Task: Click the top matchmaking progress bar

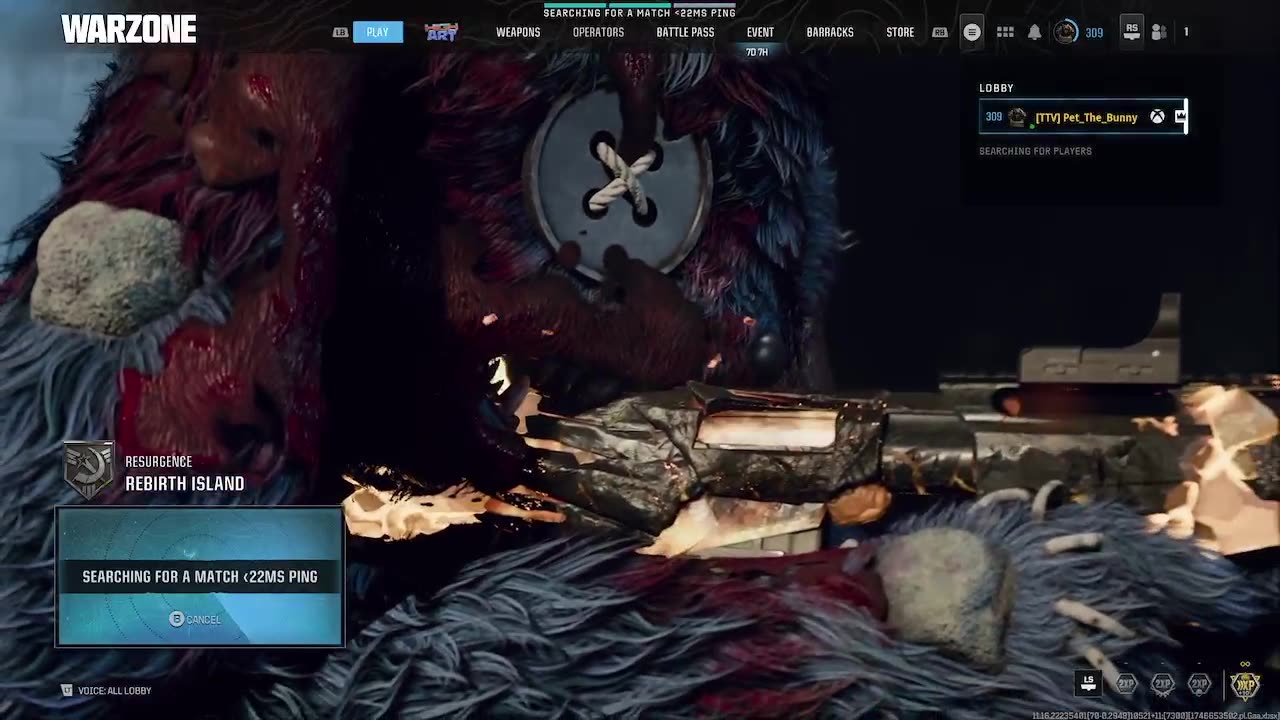Action: point(640,3)
